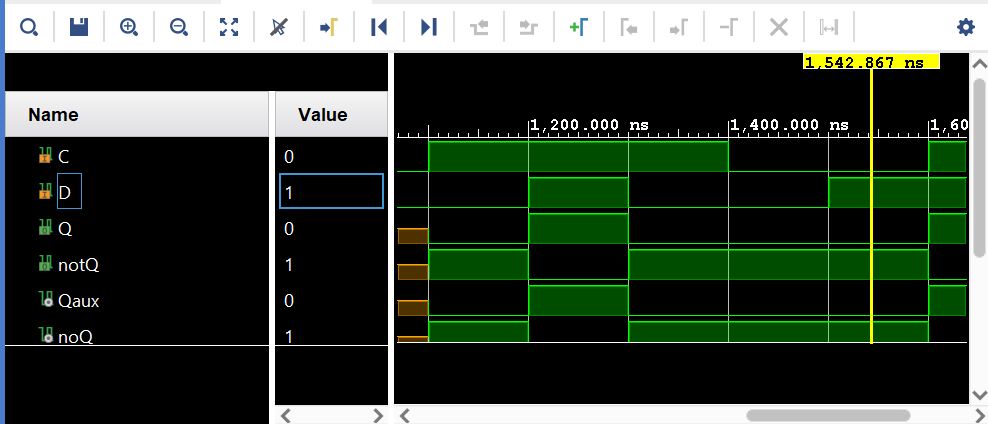Click the Qaux internal signal icon
988x424 pixels.
click(45, 300)
